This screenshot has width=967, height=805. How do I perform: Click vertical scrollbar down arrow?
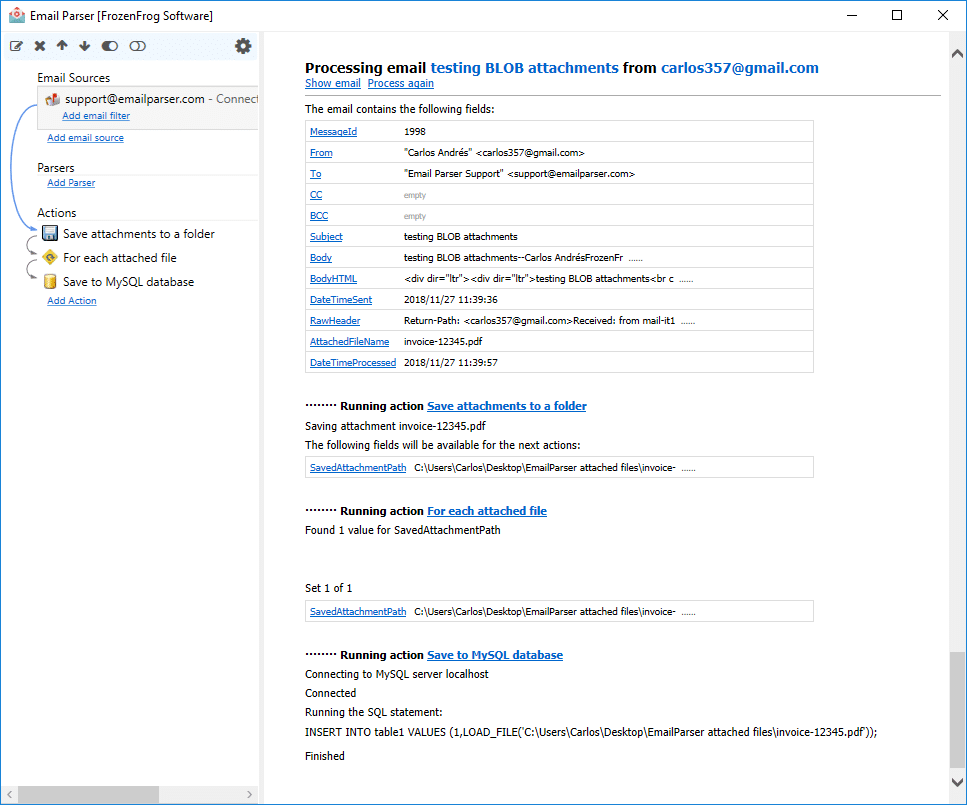(x=958, y=782)
